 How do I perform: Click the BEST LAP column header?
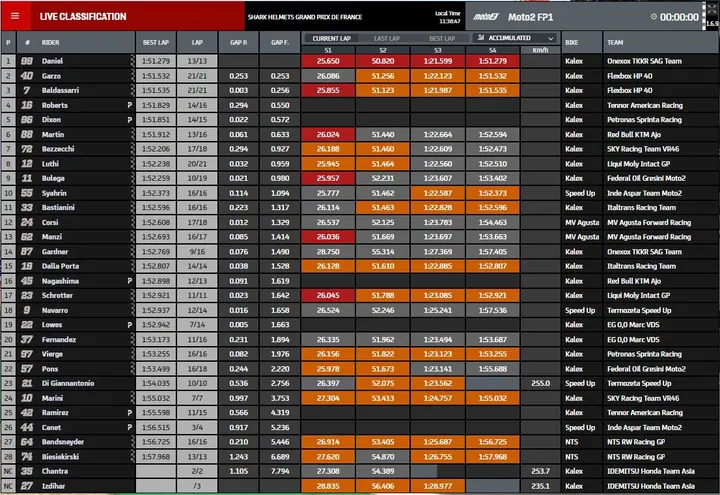[x=156, y=42]
